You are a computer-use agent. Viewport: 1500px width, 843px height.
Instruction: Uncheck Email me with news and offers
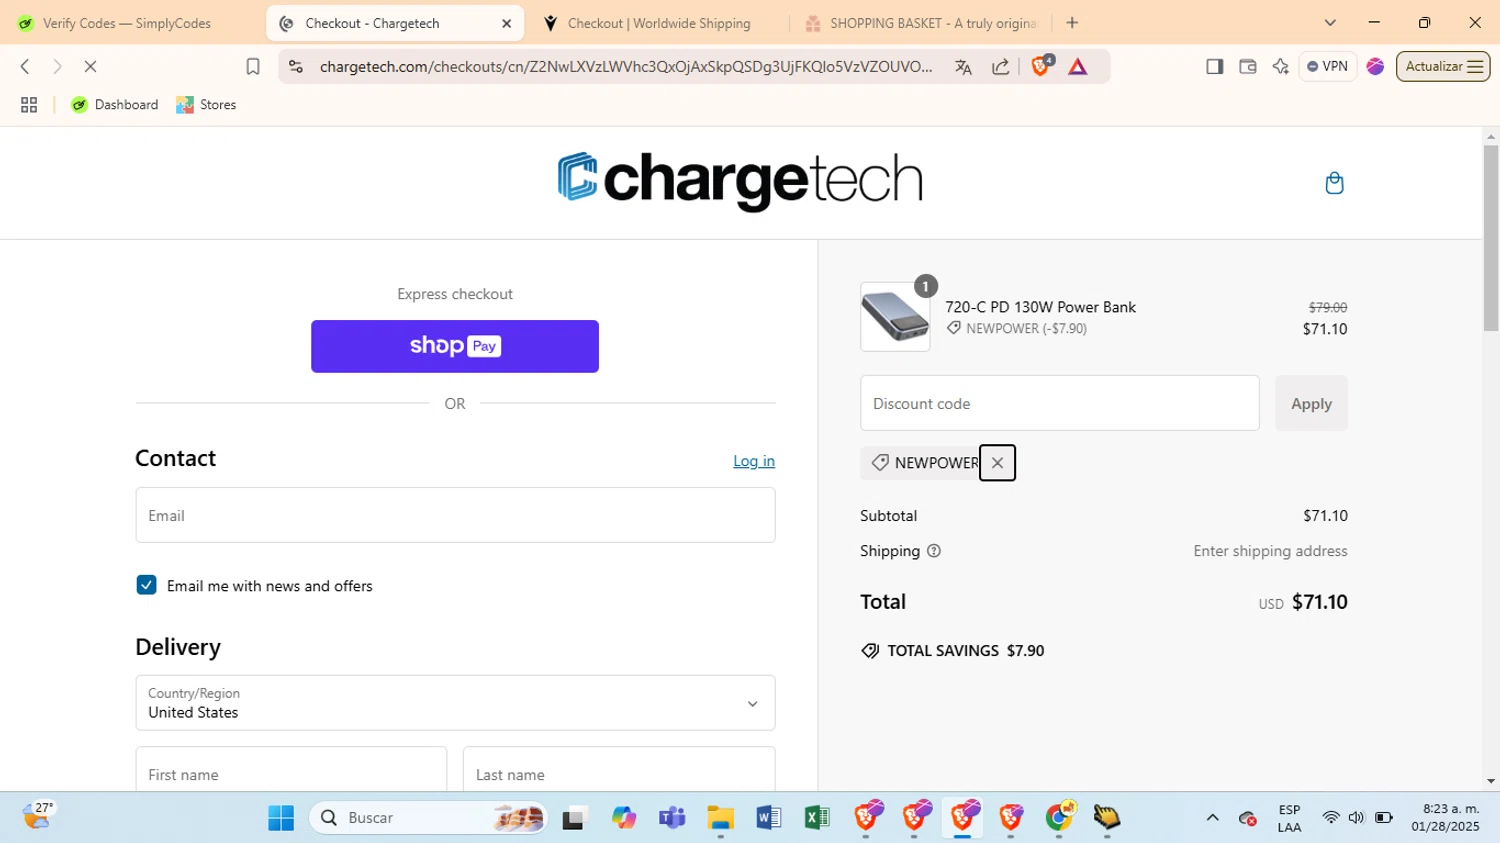(146, 585)
